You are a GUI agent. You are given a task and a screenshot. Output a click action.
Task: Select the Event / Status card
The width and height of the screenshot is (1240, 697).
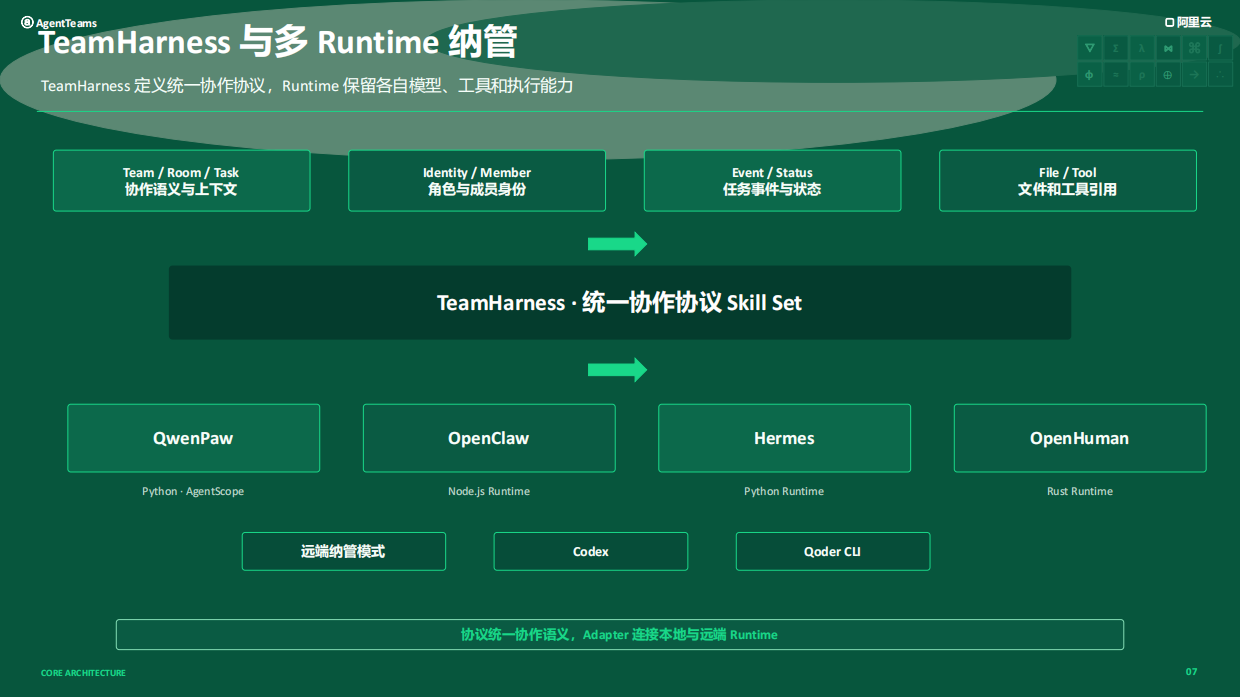772,181
